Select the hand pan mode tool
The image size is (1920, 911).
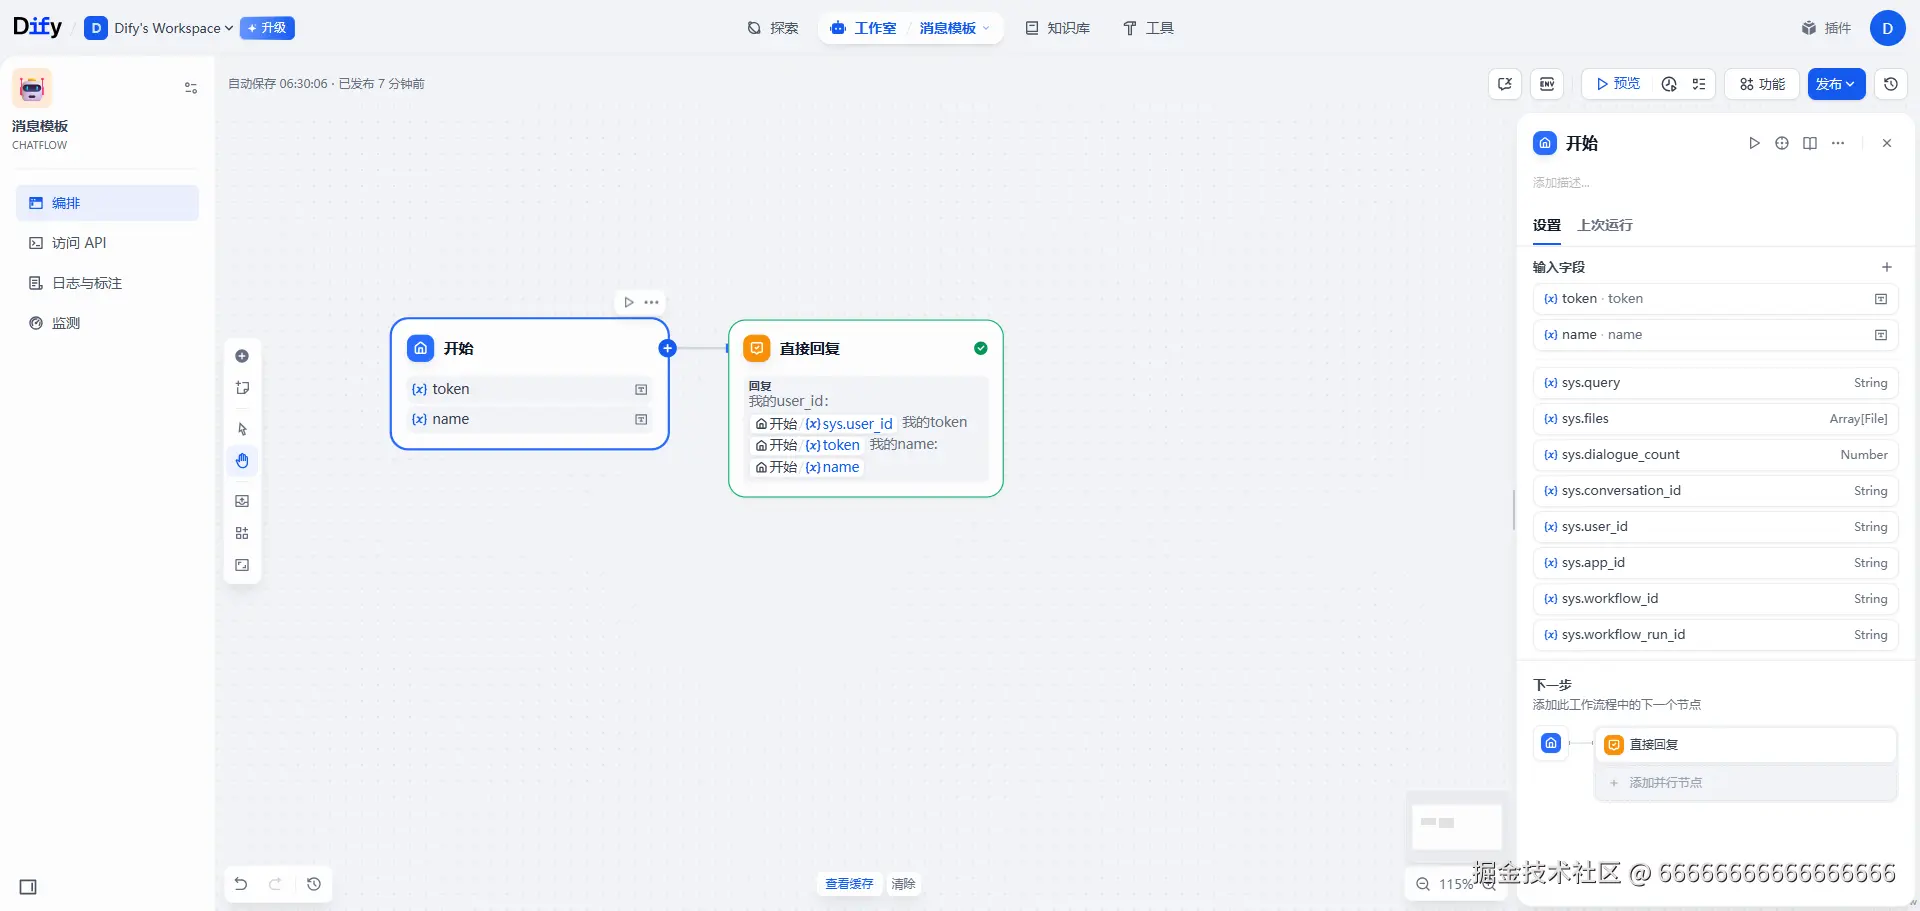(x=242, y=461)
